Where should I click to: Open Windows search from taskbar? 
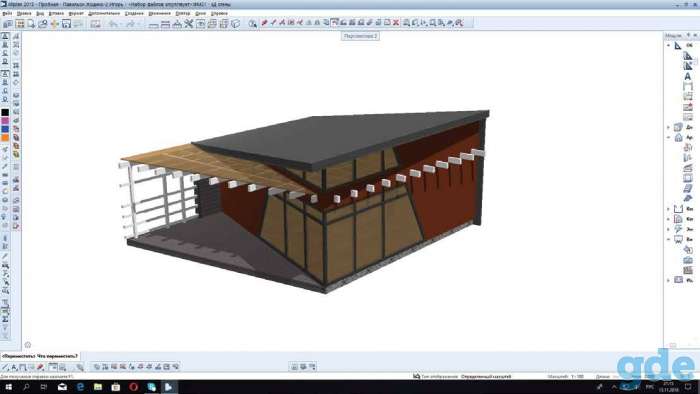[26, 387]
